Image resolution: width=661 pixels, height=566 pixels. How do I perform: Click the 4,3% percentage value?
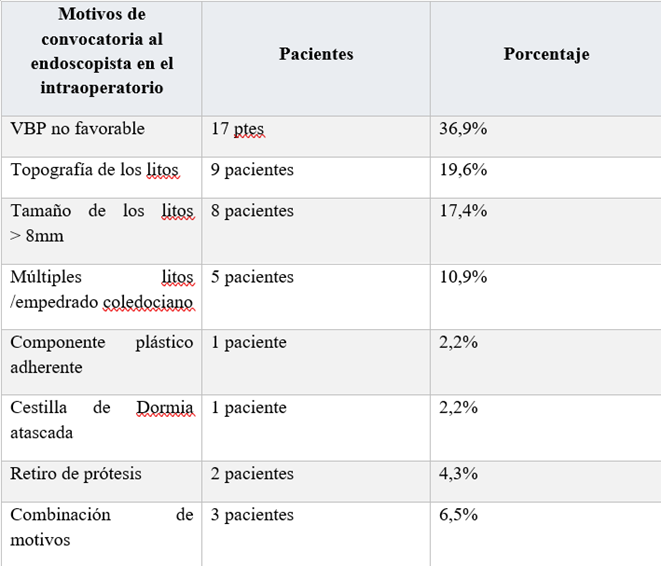tap(459, 474)
